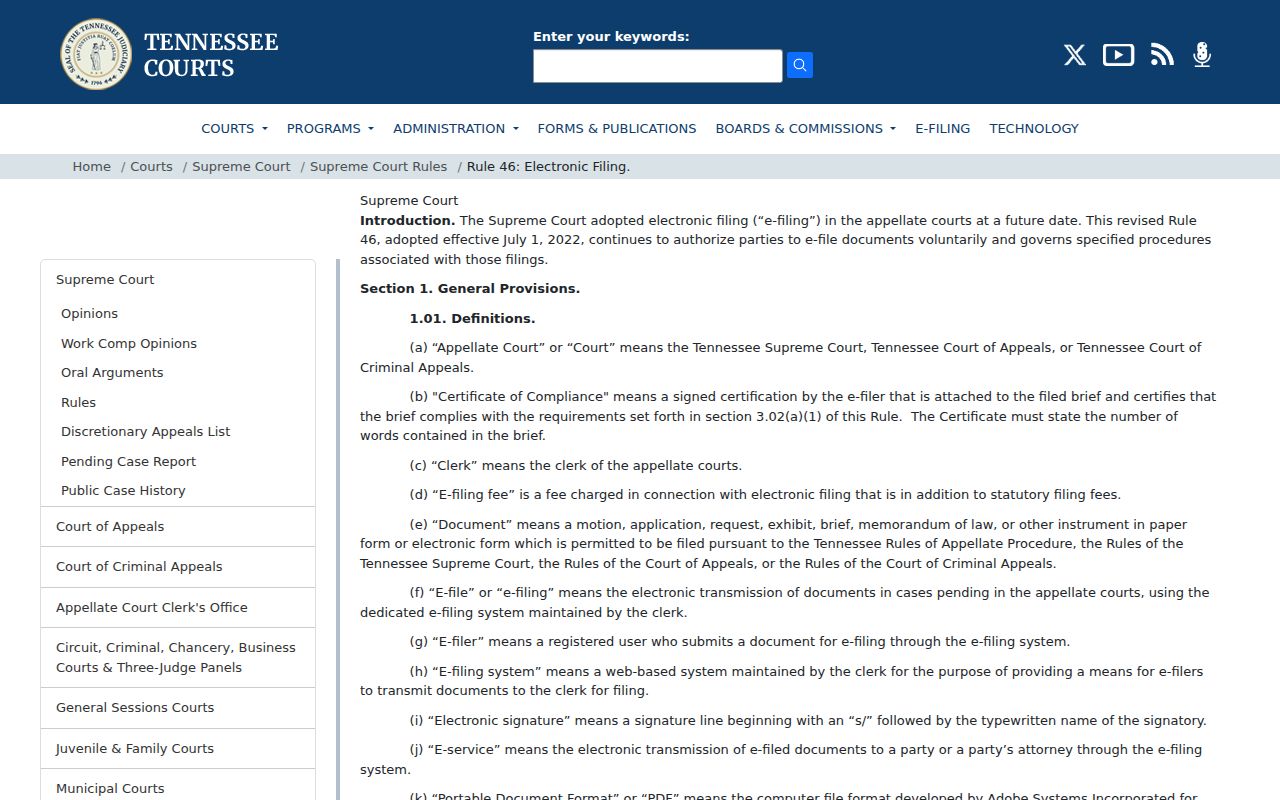
Task: Open Work Comp Opinions sidebar link
Action: (129, 343)
